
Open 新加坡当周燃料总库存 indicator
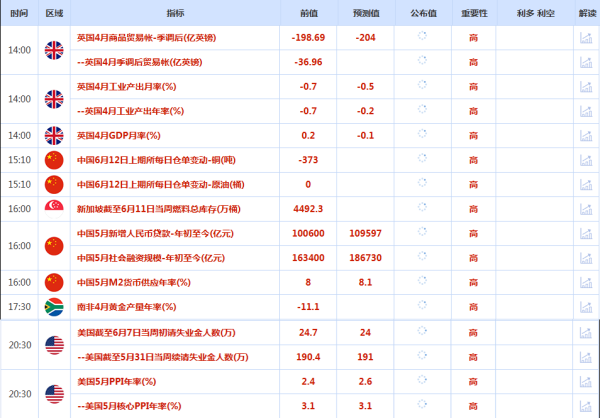159,209
